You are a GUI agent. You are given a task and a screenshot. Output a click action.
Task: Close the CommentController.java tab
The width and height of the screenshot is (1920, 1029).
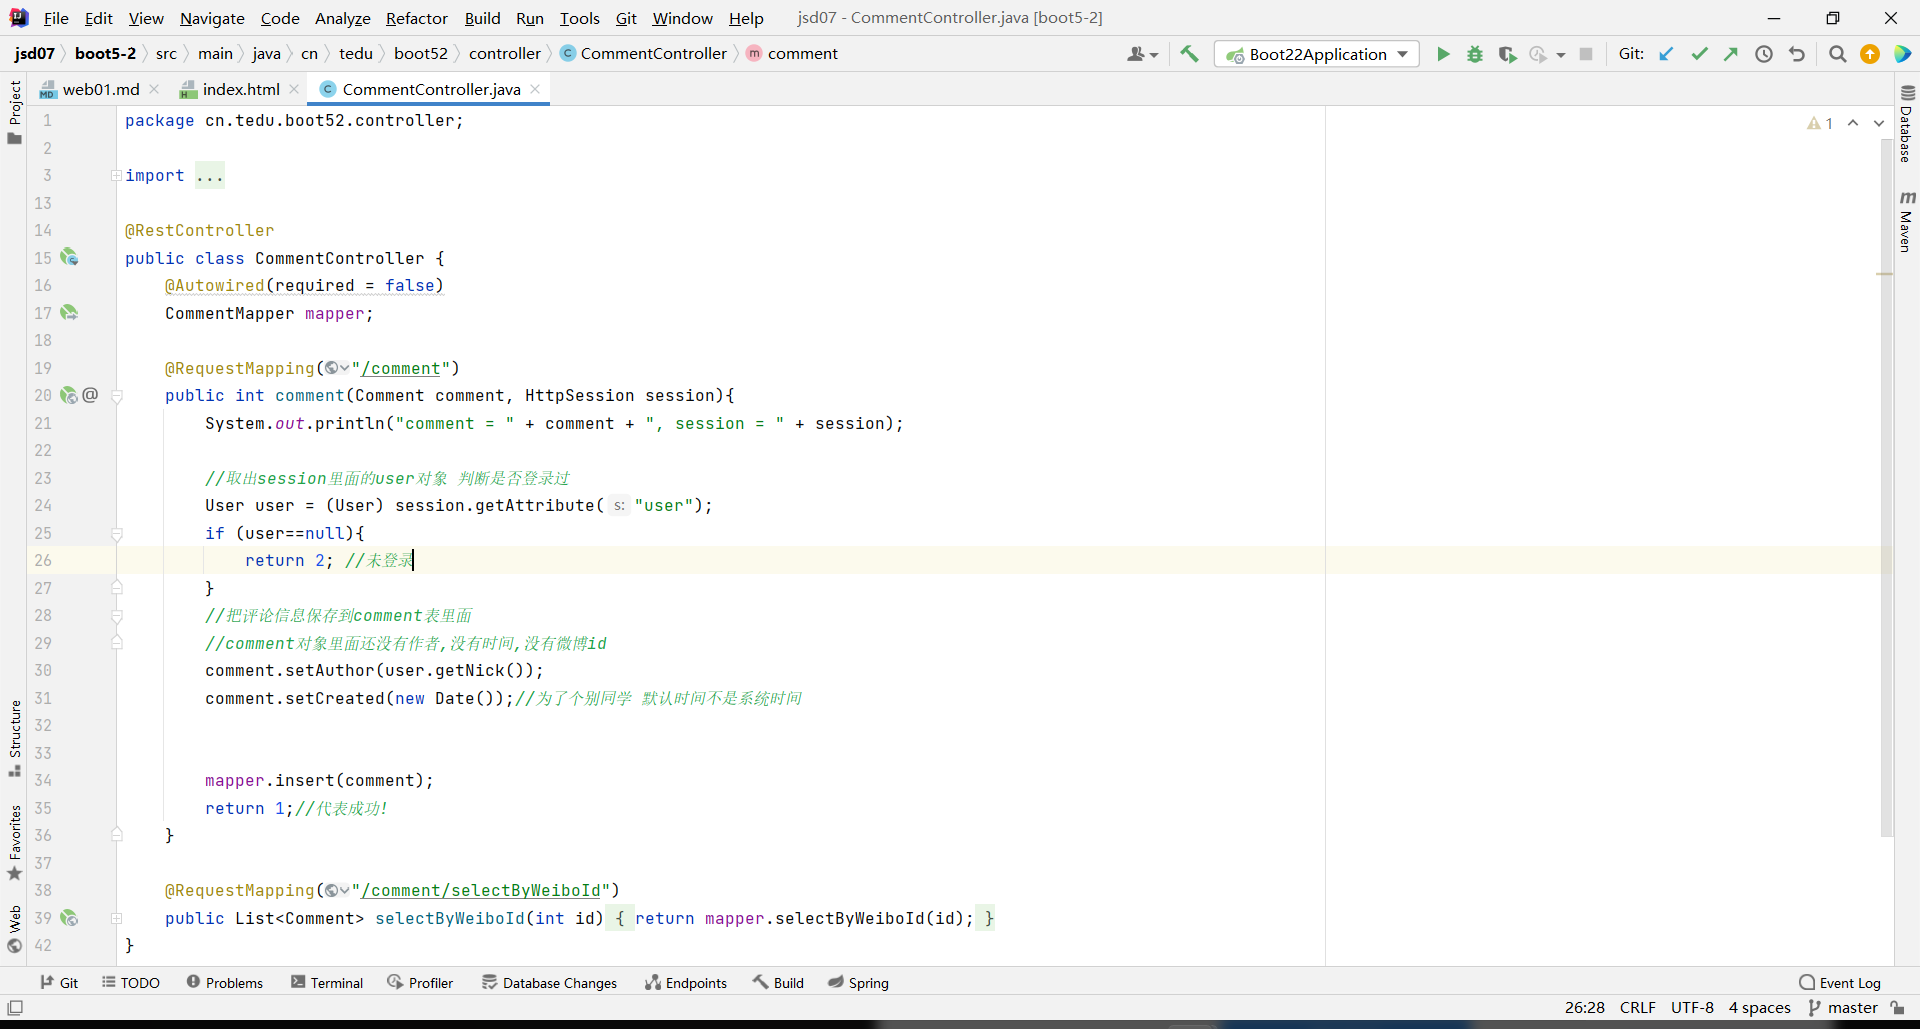535,89
